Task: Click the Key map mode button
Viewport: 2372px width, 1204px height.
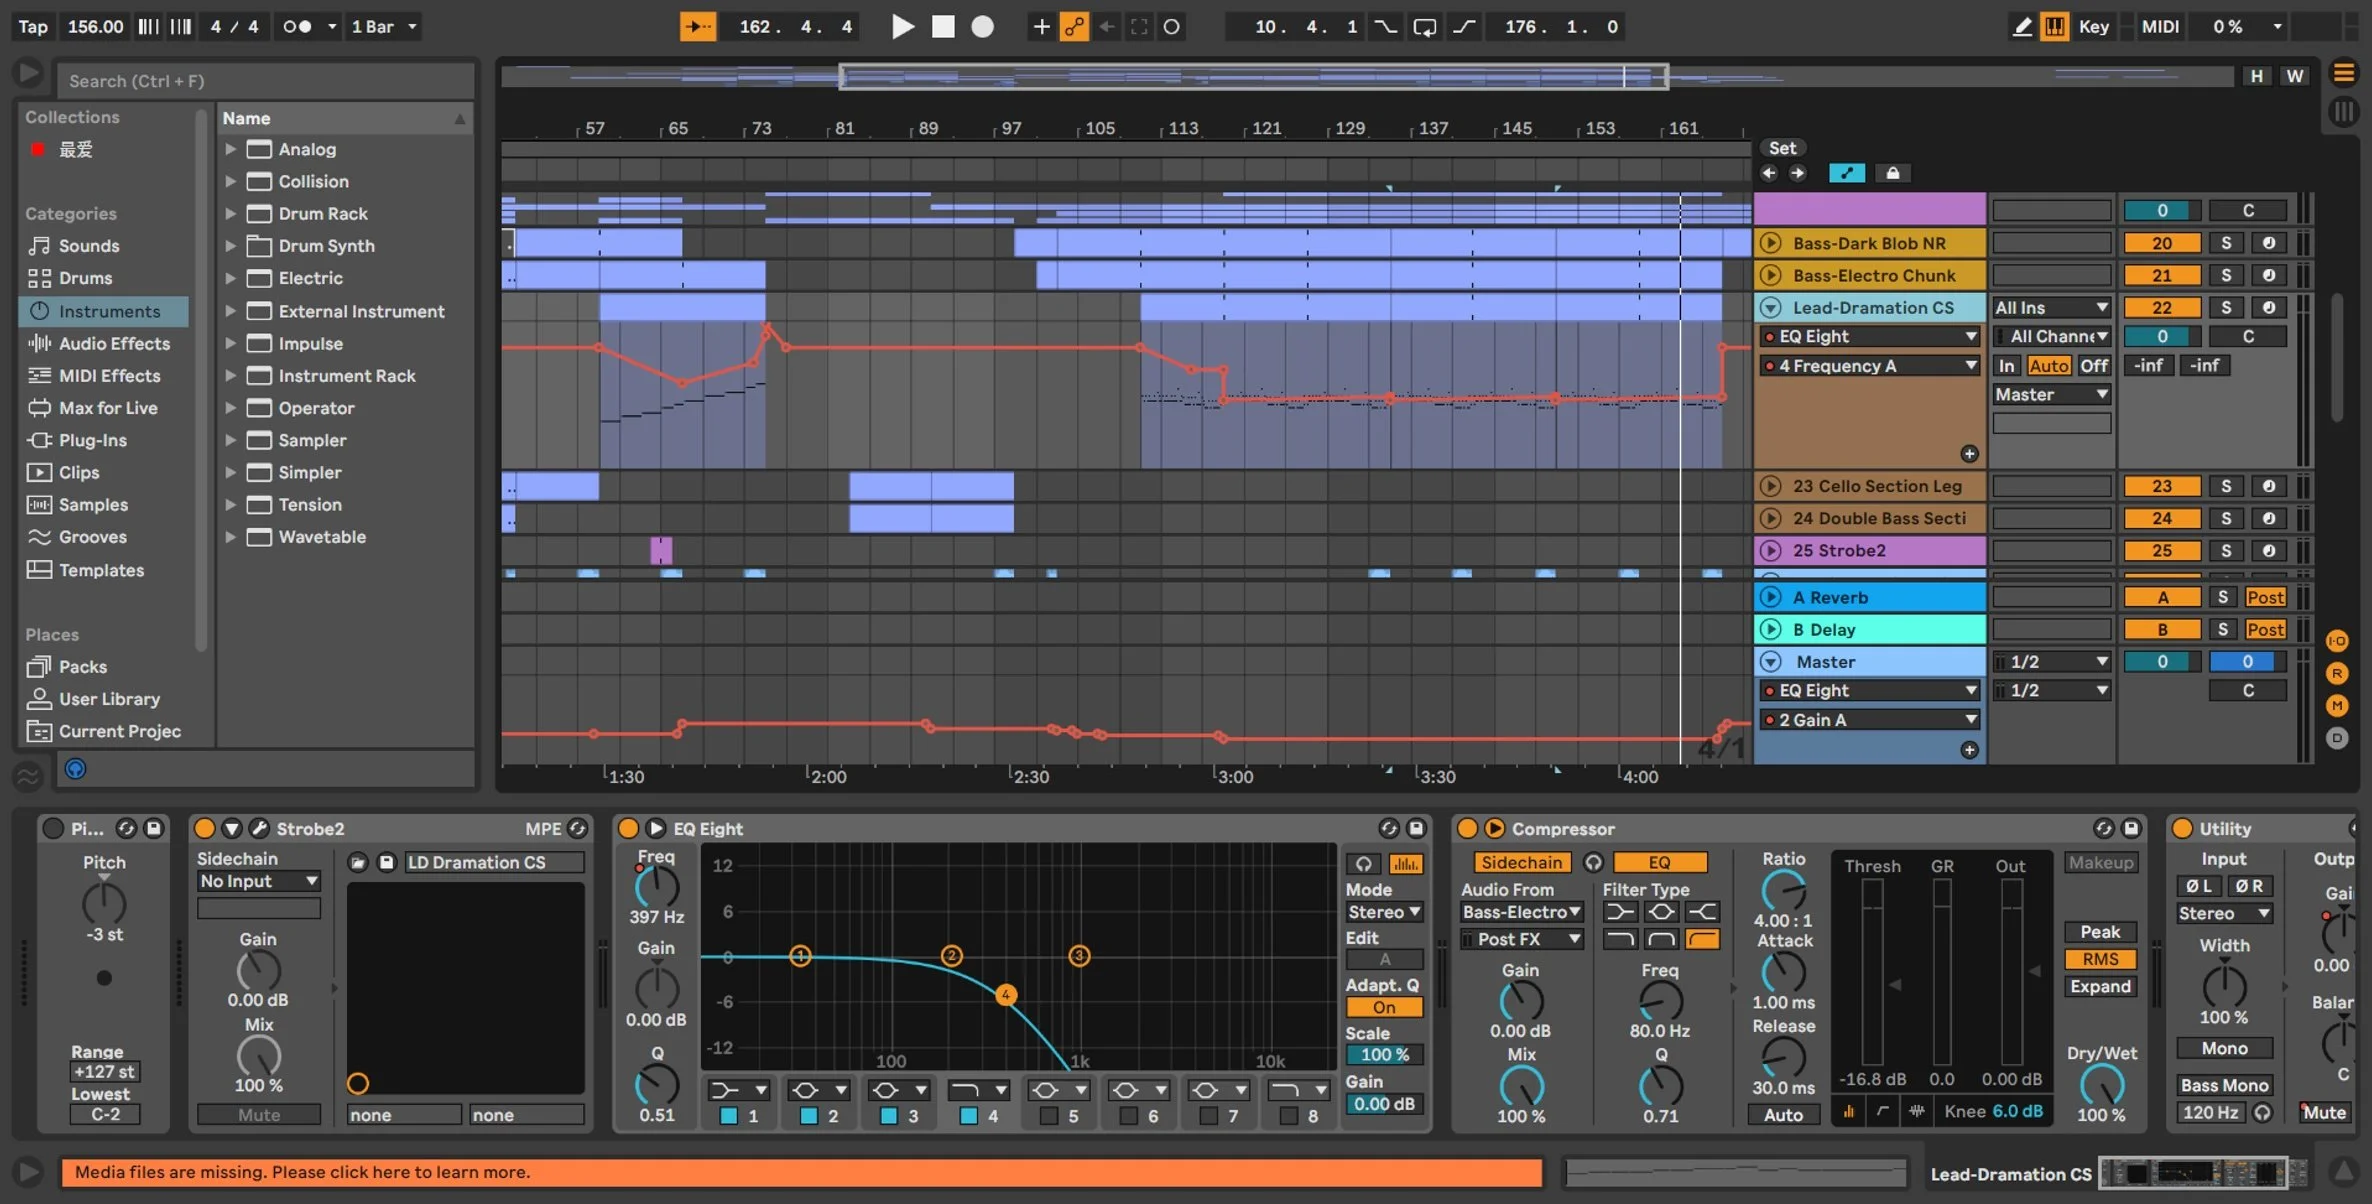Action: point(2093,27)
